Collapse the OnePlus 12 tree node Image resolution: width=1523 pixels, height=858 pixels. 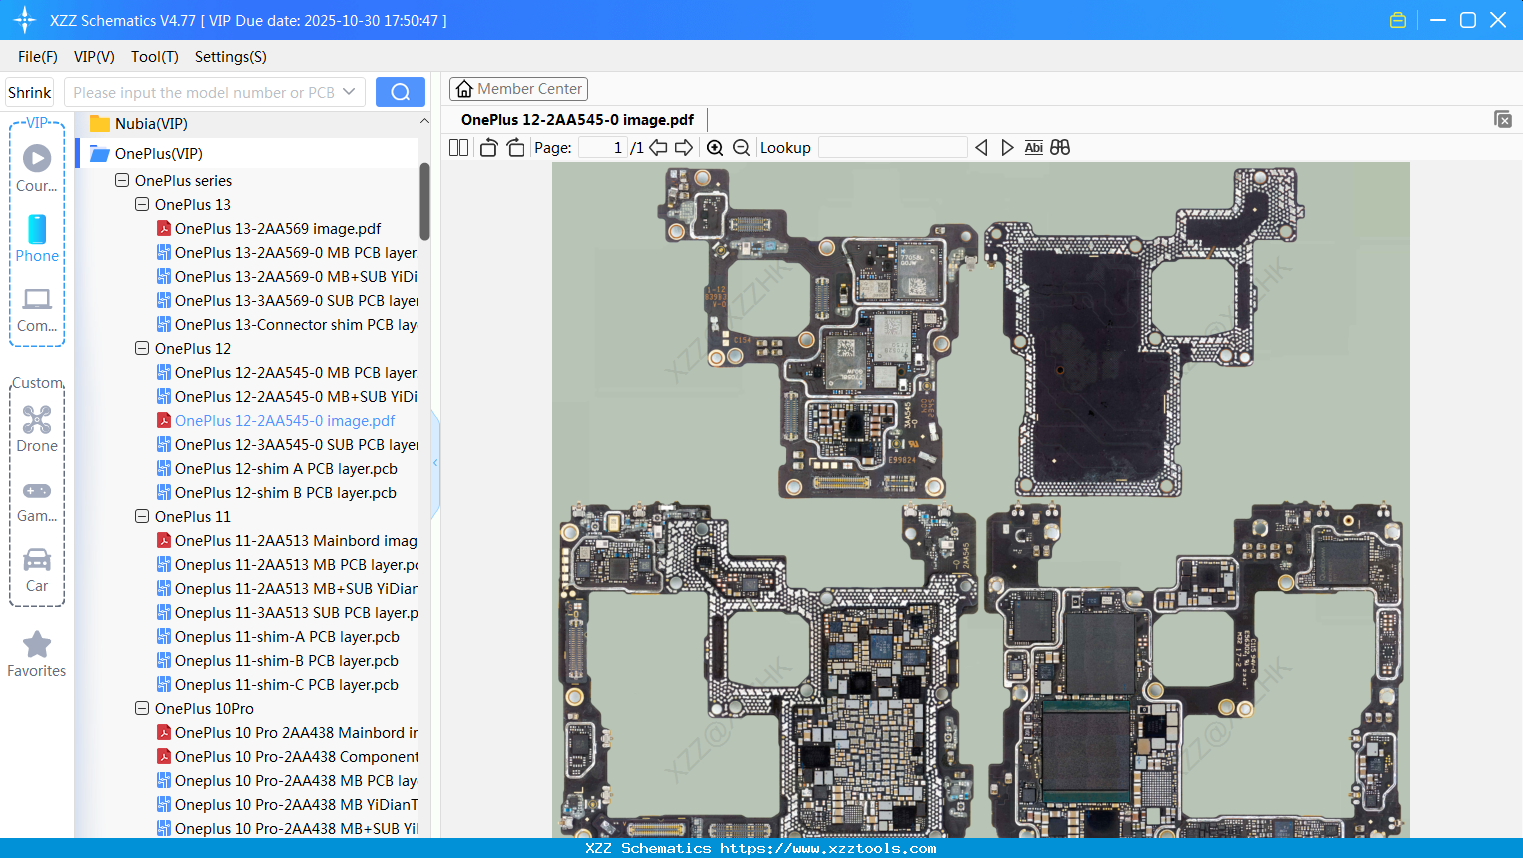click(x=141, y=348)
